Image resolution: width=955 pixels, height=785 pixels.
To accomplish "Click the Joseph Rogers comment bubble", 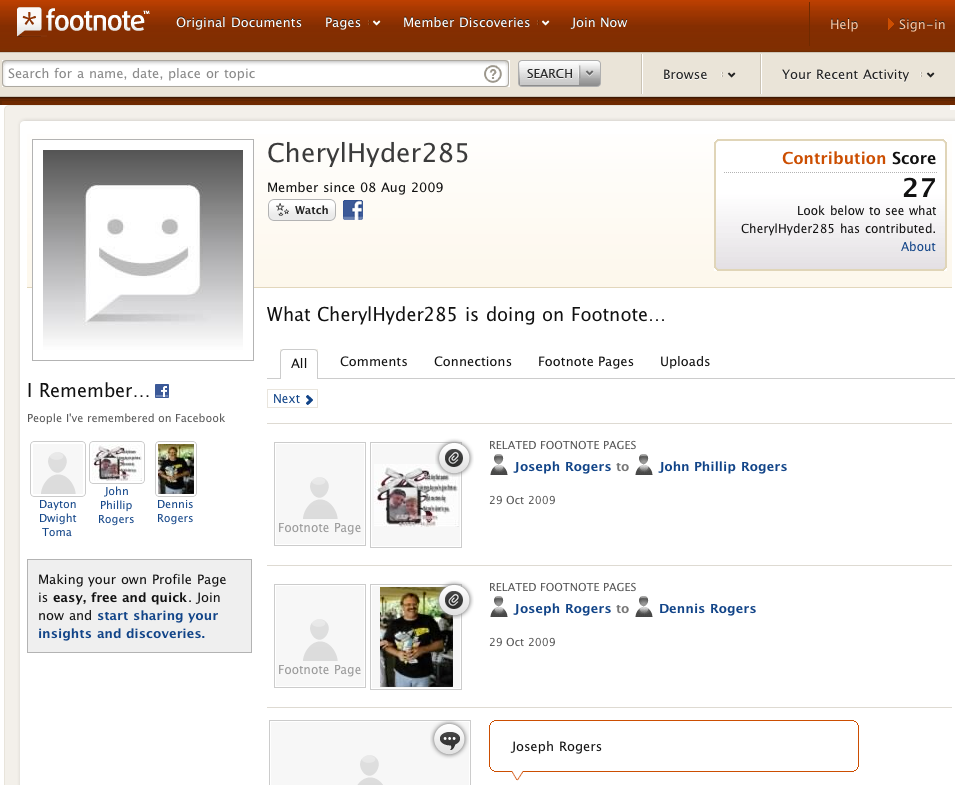I will pos(674,746).
